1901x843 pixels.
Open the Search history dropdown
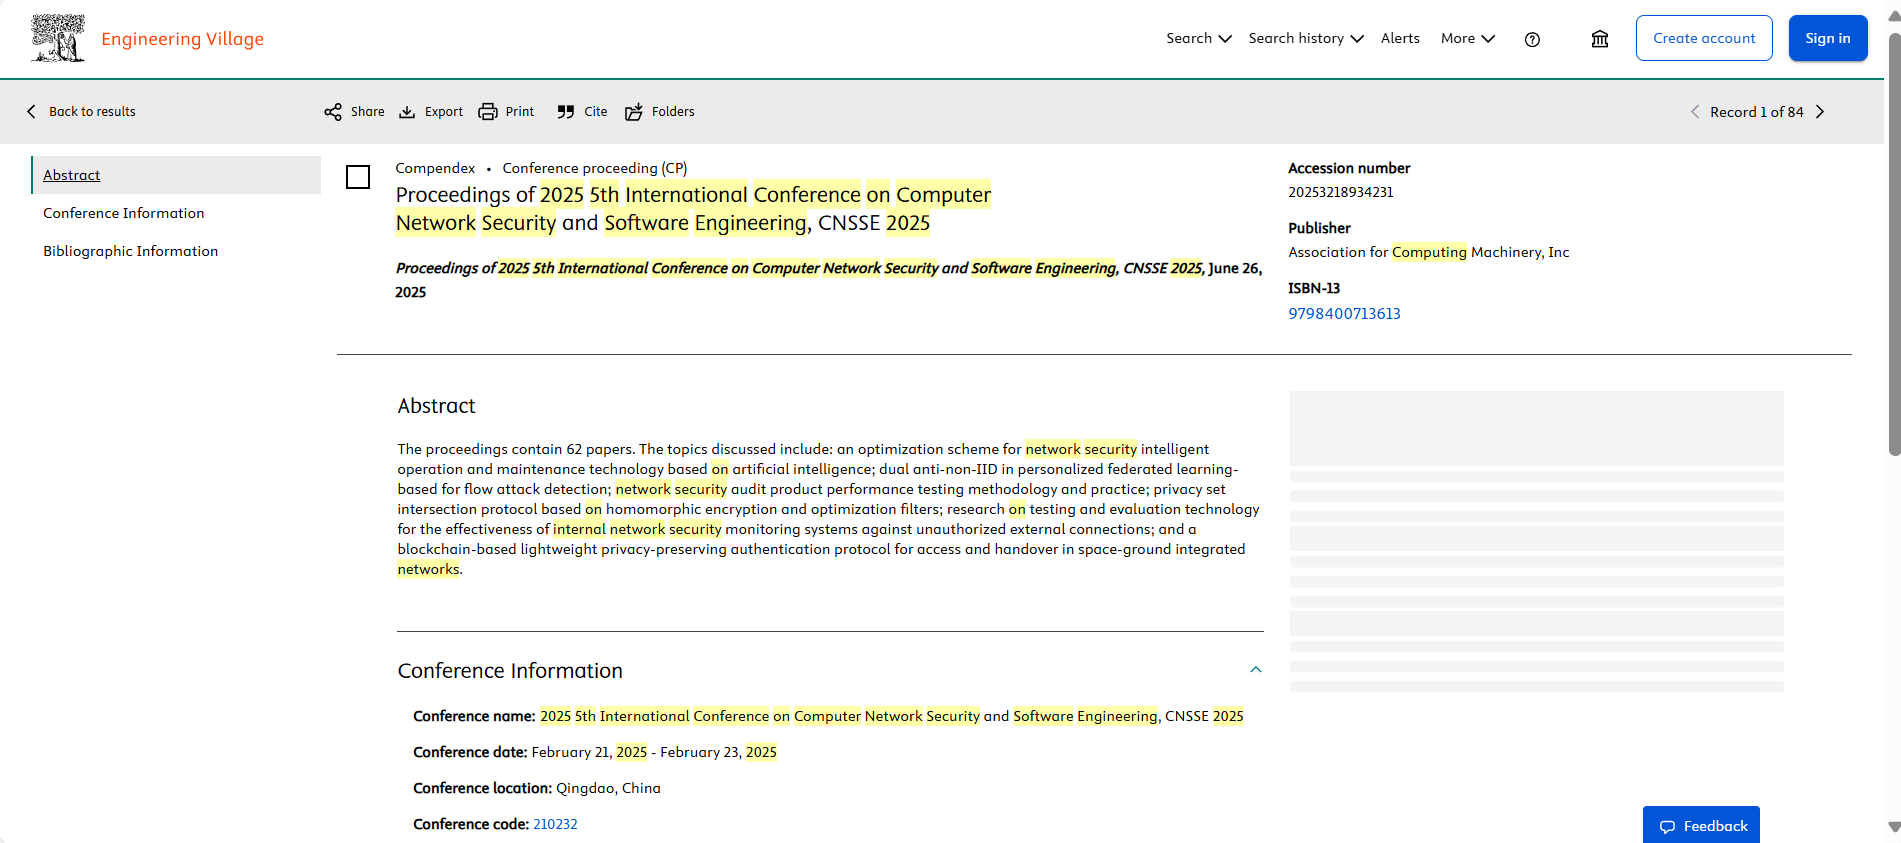coord(1305,38)
